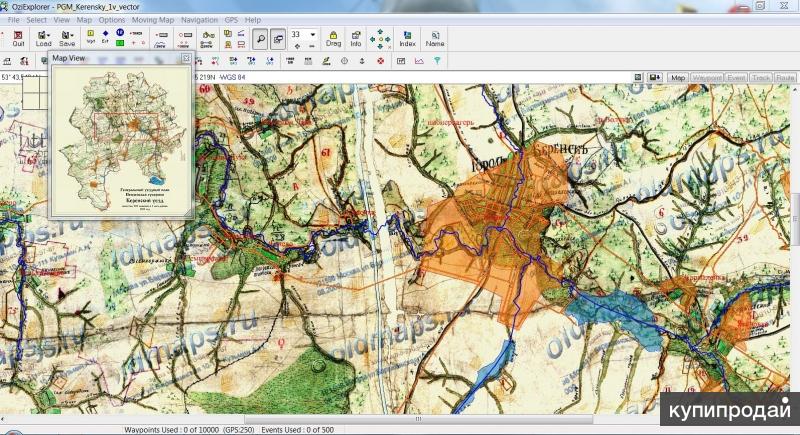Toggle the Map View window button
The width and height of the screenshot is (800, 435).
pos(278,39)
